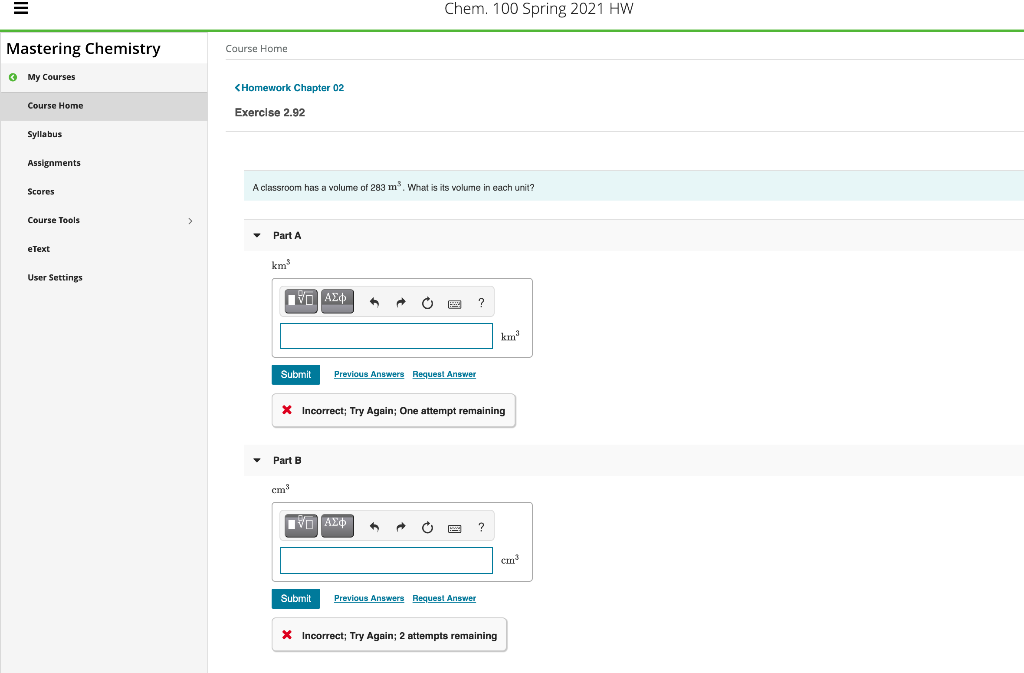This screenshot has height=673, width=1024.
Task: Open Part A Greek symbols button
Action: 337,301
